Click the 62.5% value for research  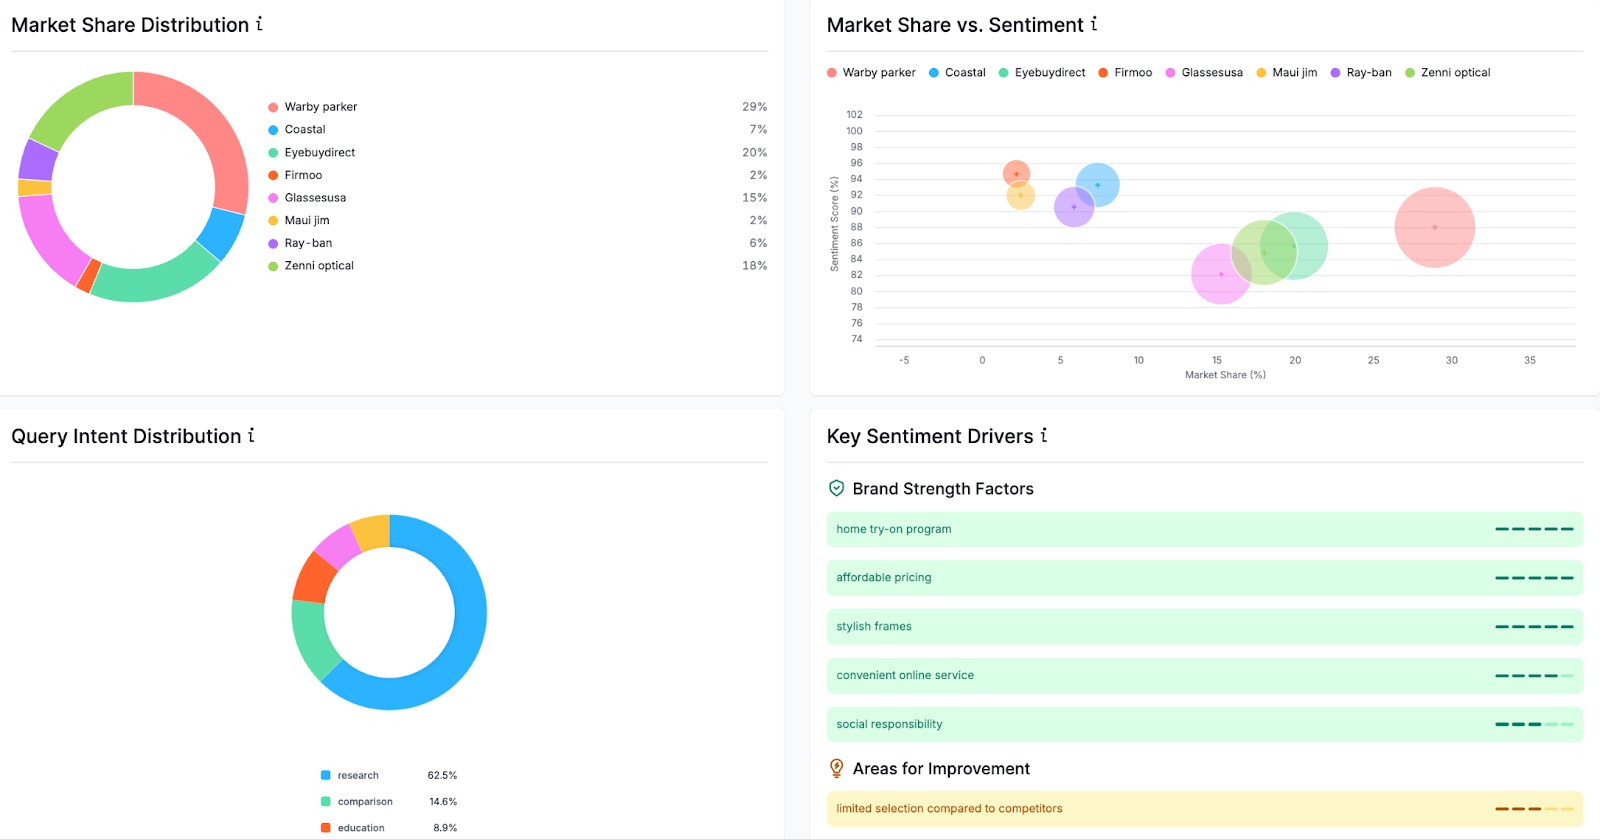[442, 775]
